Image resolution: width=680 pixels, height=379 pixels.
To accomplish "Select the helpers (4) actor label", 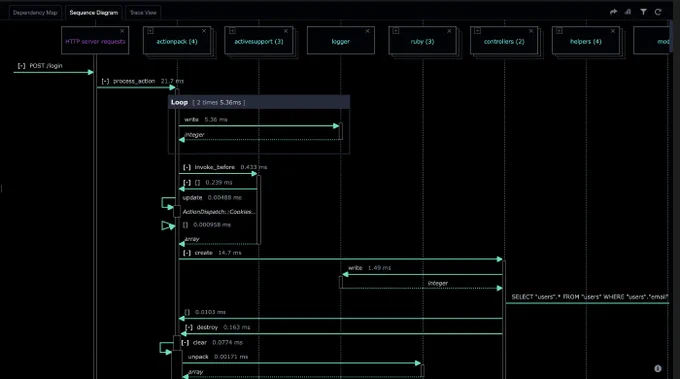I will 586,42.
